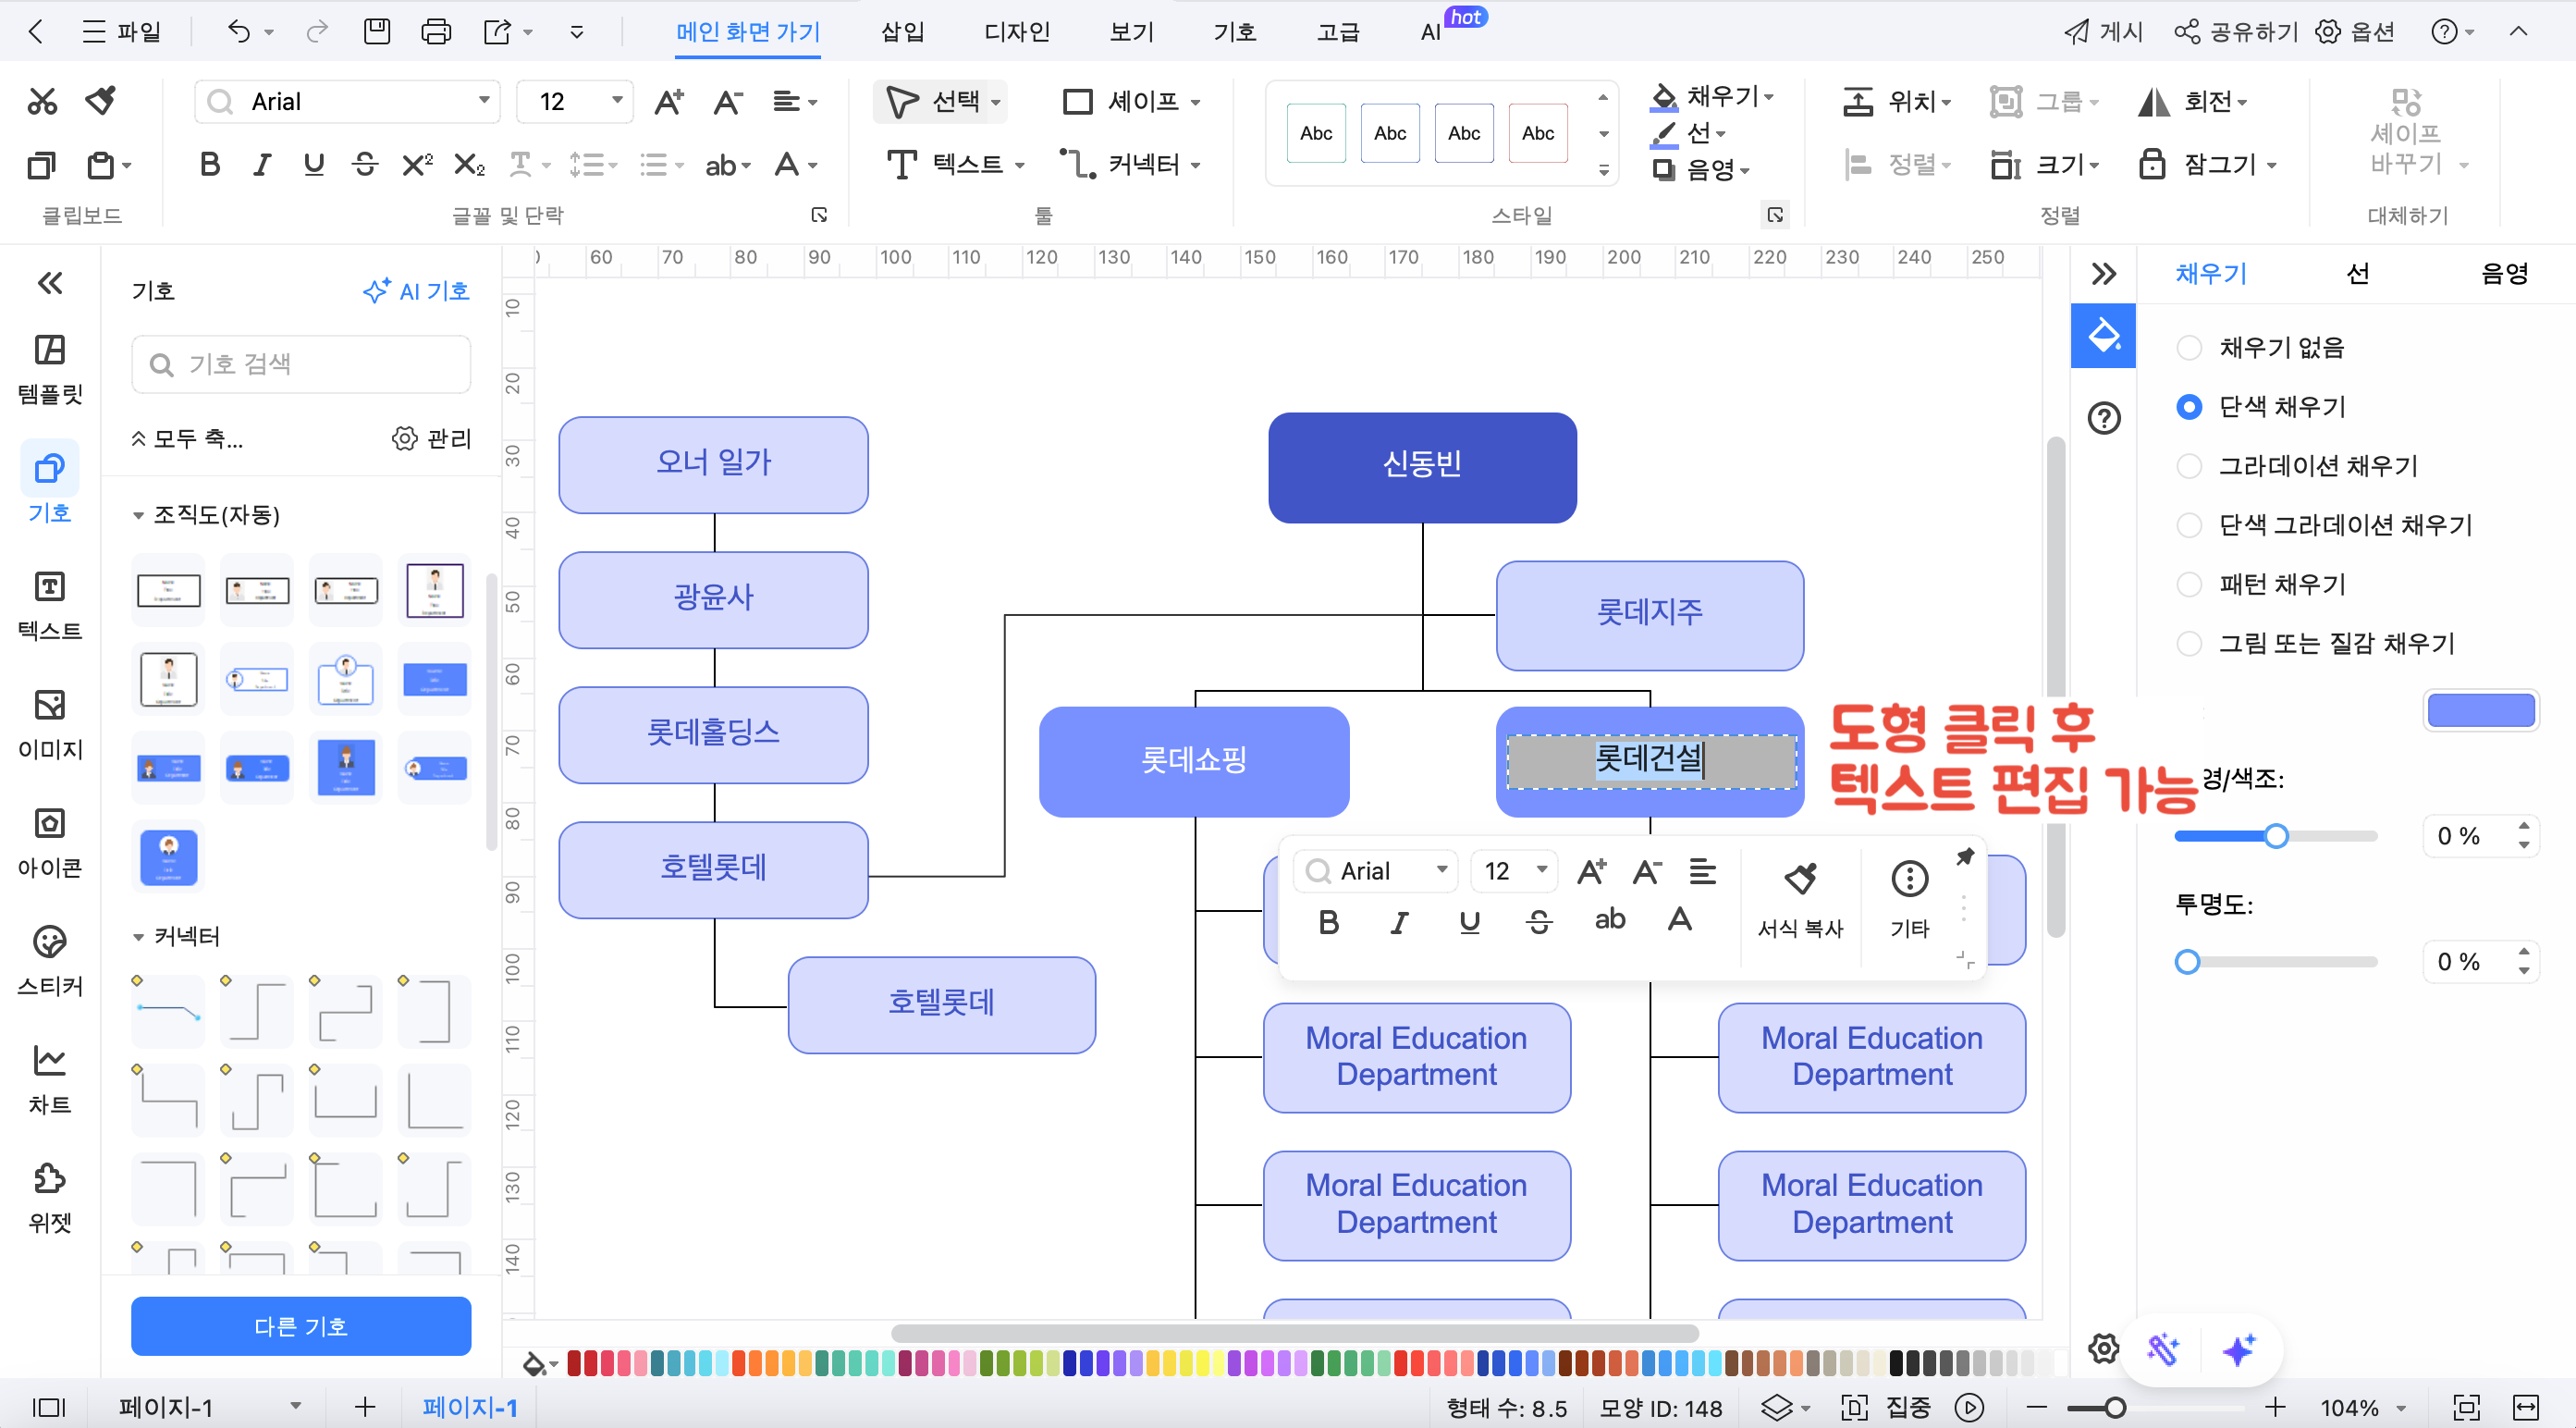Open 옵션 settings in top bar
Image resolution: width=2576 pixels, height=1428 pixels.
pyautogui.click(x=2355, y=32)
